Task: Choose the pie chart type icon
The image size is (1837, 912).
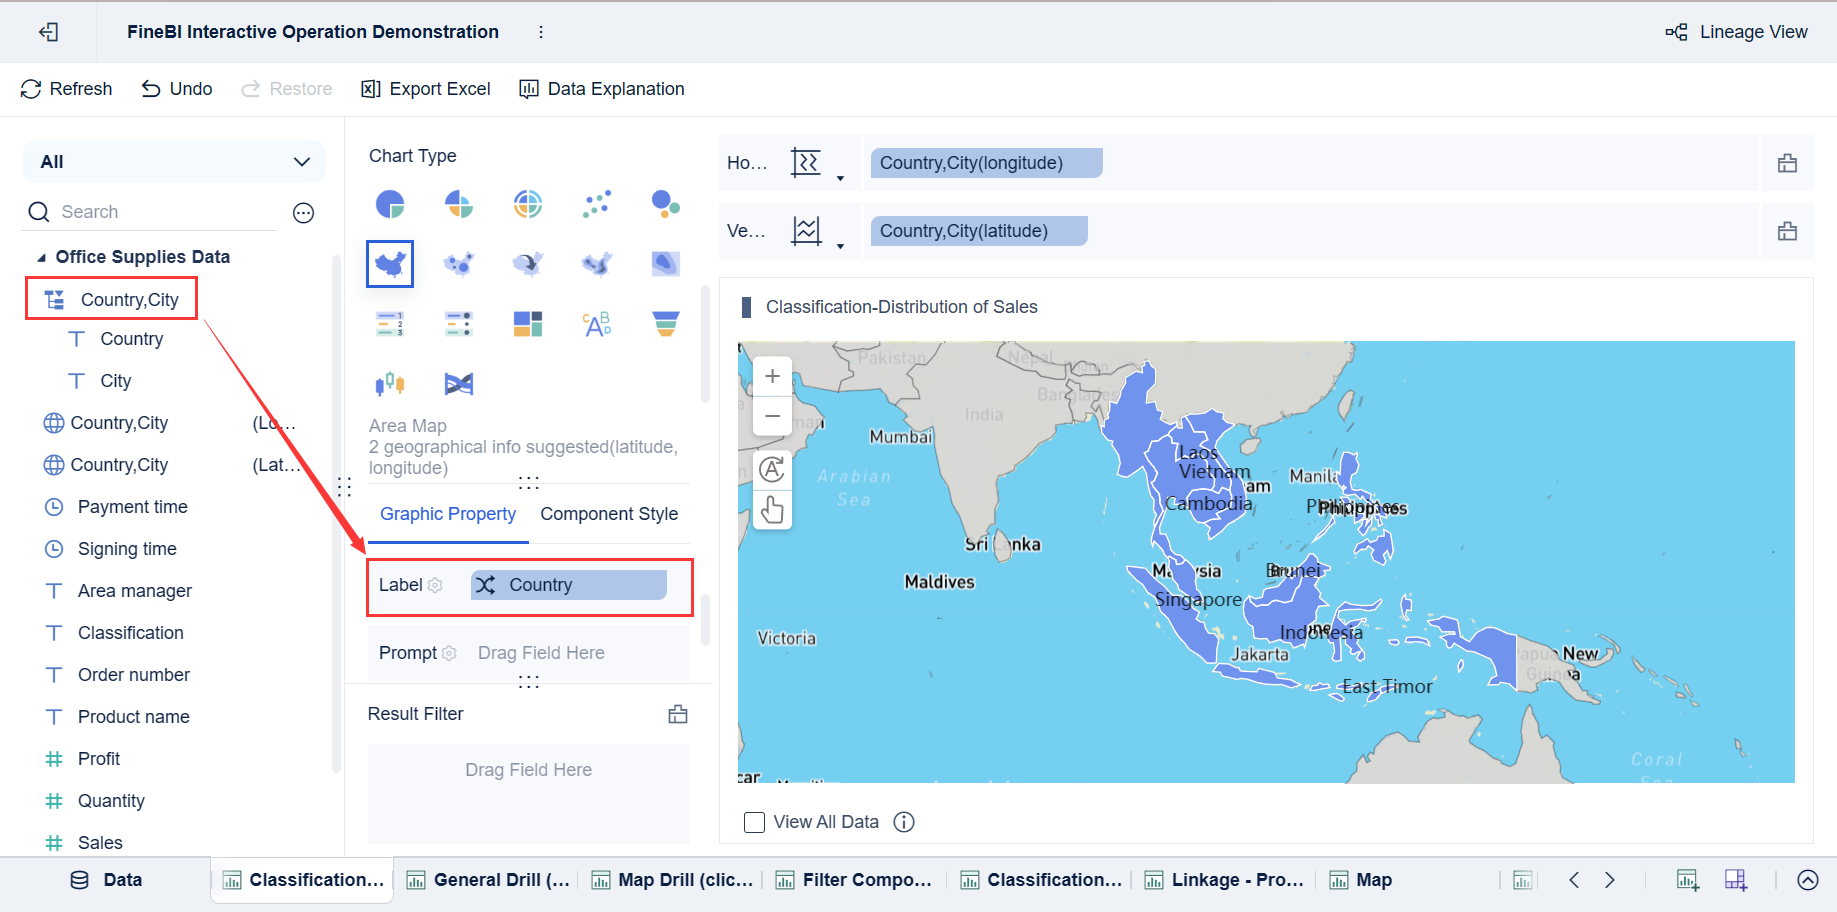Action: point(390,204)
